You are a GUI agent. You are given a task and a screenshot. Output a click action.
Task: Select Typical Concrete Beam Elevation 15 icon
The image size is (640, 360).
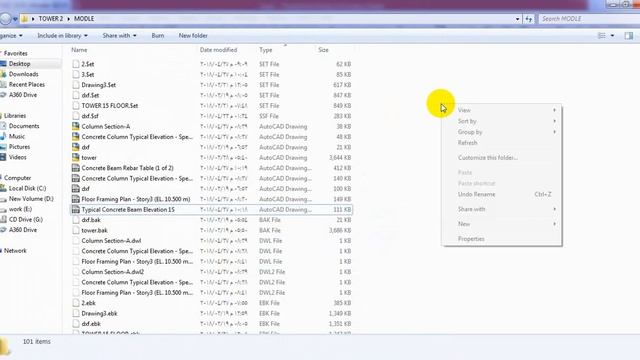[76, 209]
